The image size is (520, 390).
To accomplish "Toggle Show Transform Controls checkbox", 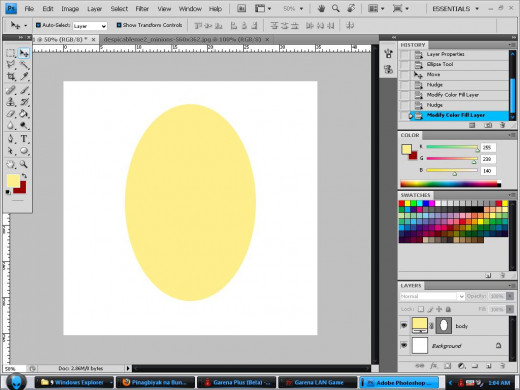I will point(119,25).
